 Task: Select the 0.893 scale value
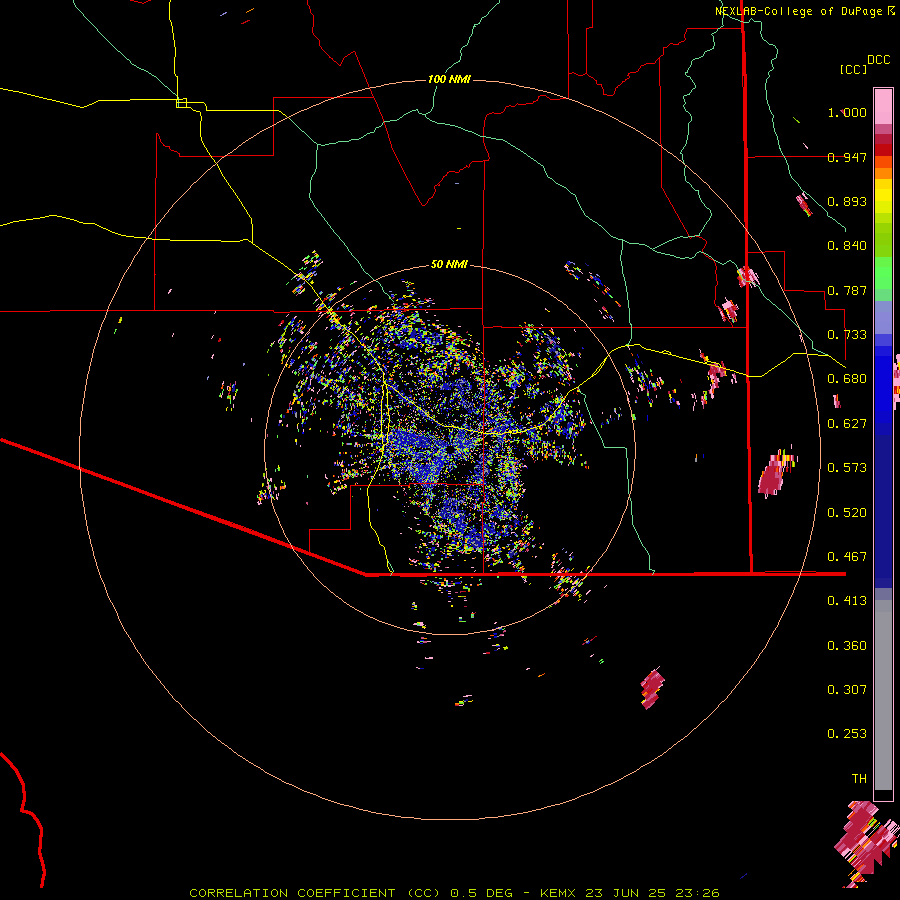click(847, 201)
